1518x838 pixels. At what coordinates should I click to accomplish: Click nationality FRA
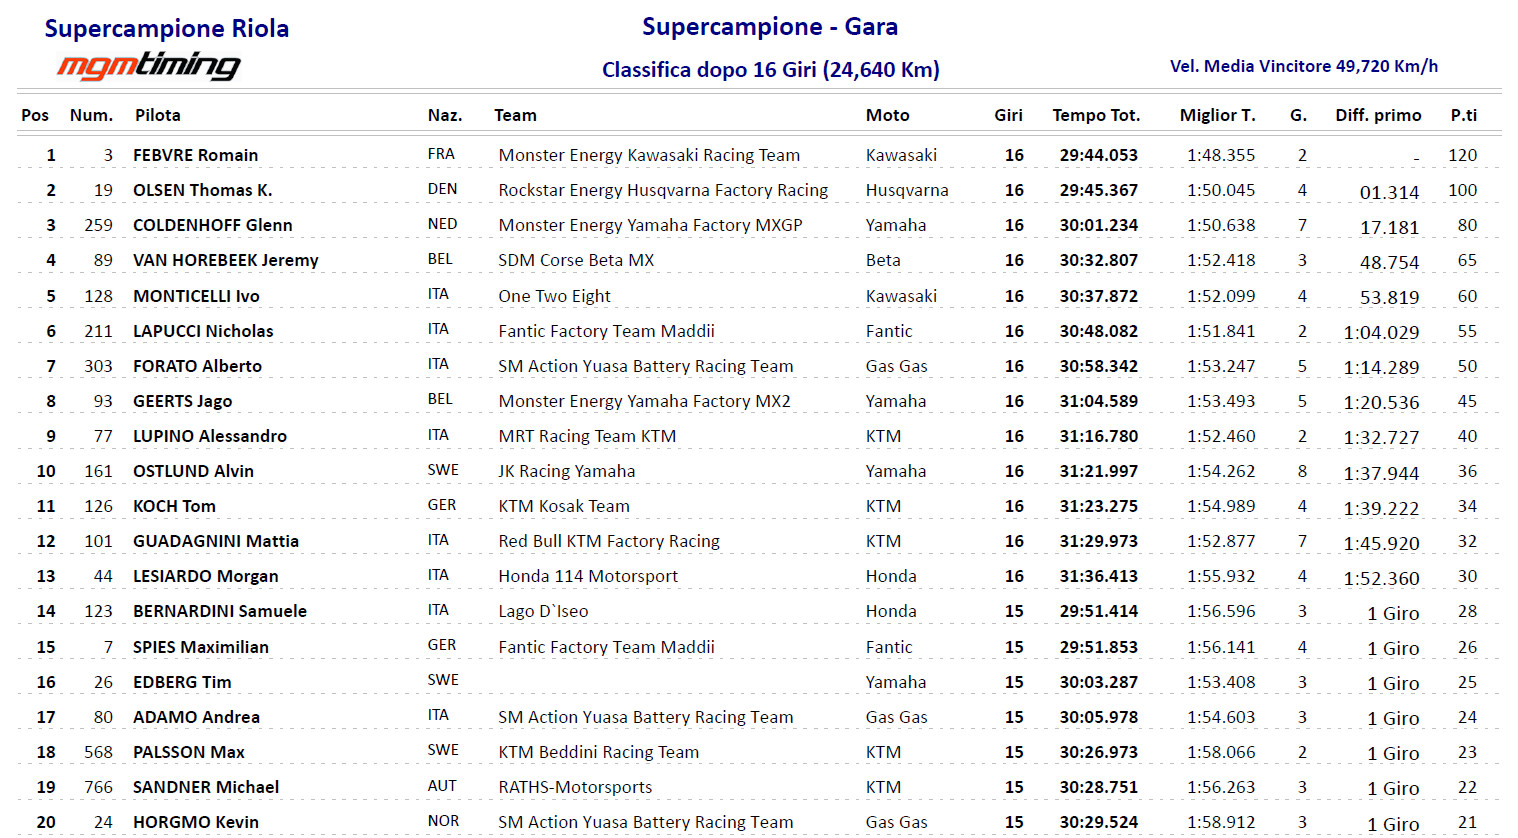click(x=441, y=154)
